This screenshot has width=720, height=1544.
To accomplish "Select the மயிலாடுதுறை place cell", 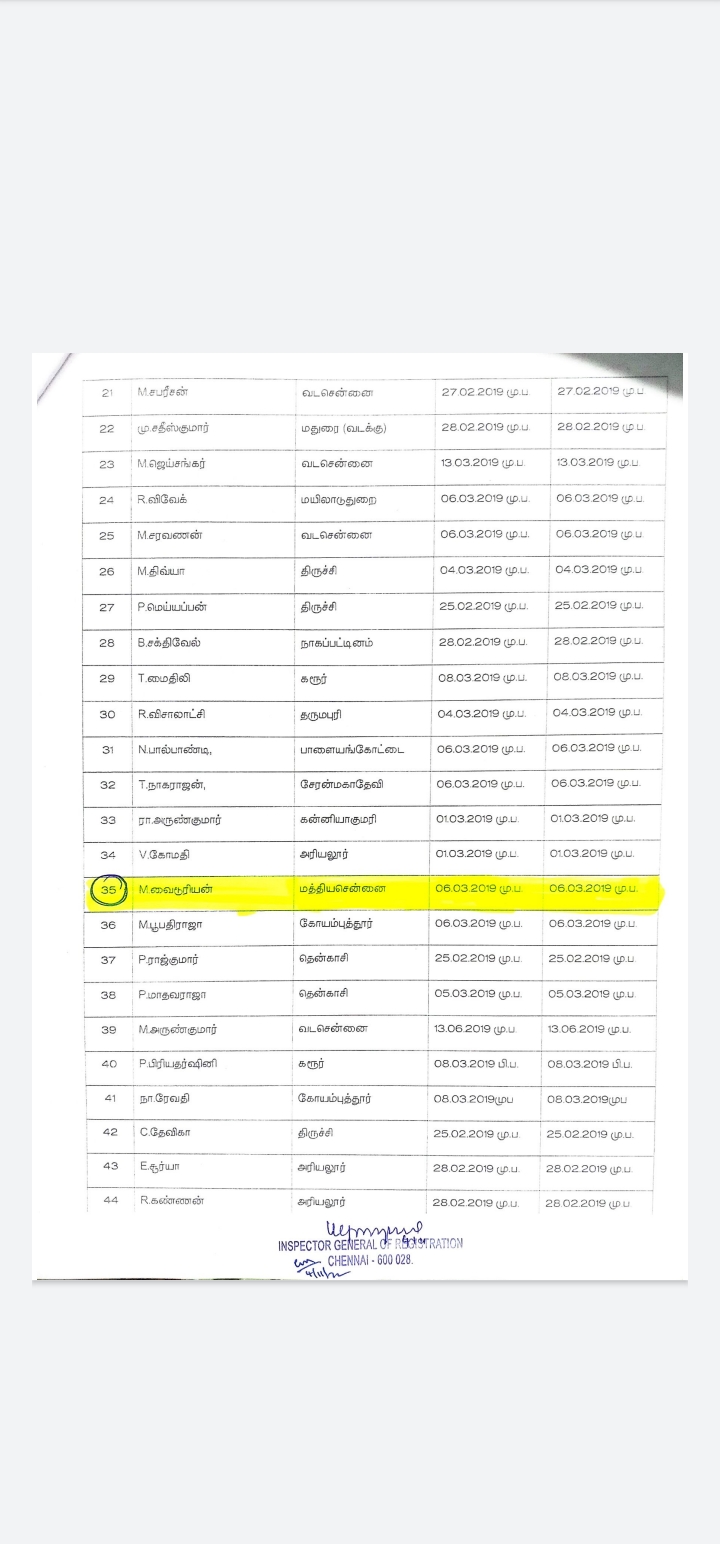I will (x=340, y=498).
